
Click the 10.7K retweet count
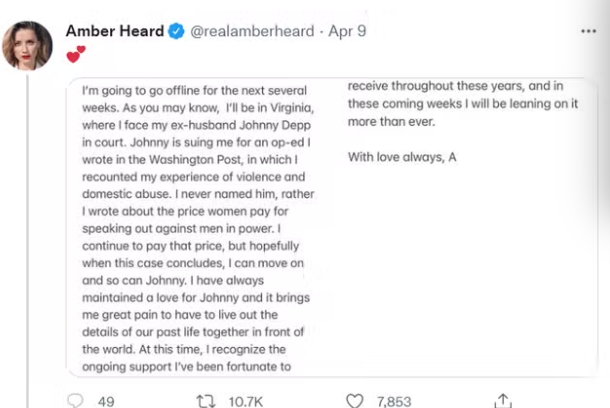pos(246,401)
